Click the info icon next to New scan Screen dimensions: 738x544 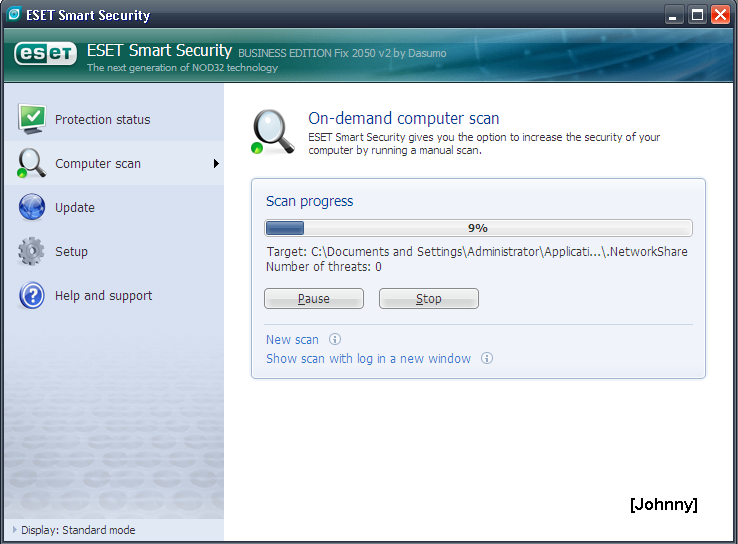335,339
